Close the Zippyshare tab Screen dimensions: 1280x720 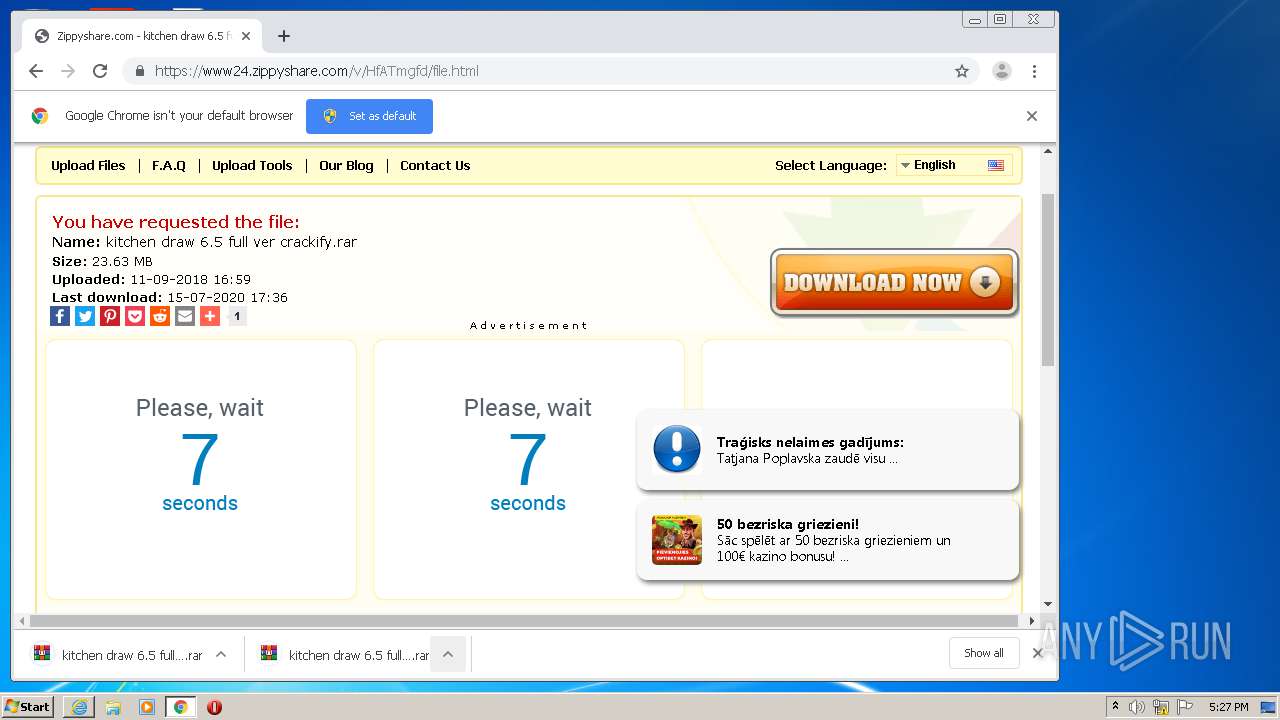pyautogui.click(x=246, y=36)
